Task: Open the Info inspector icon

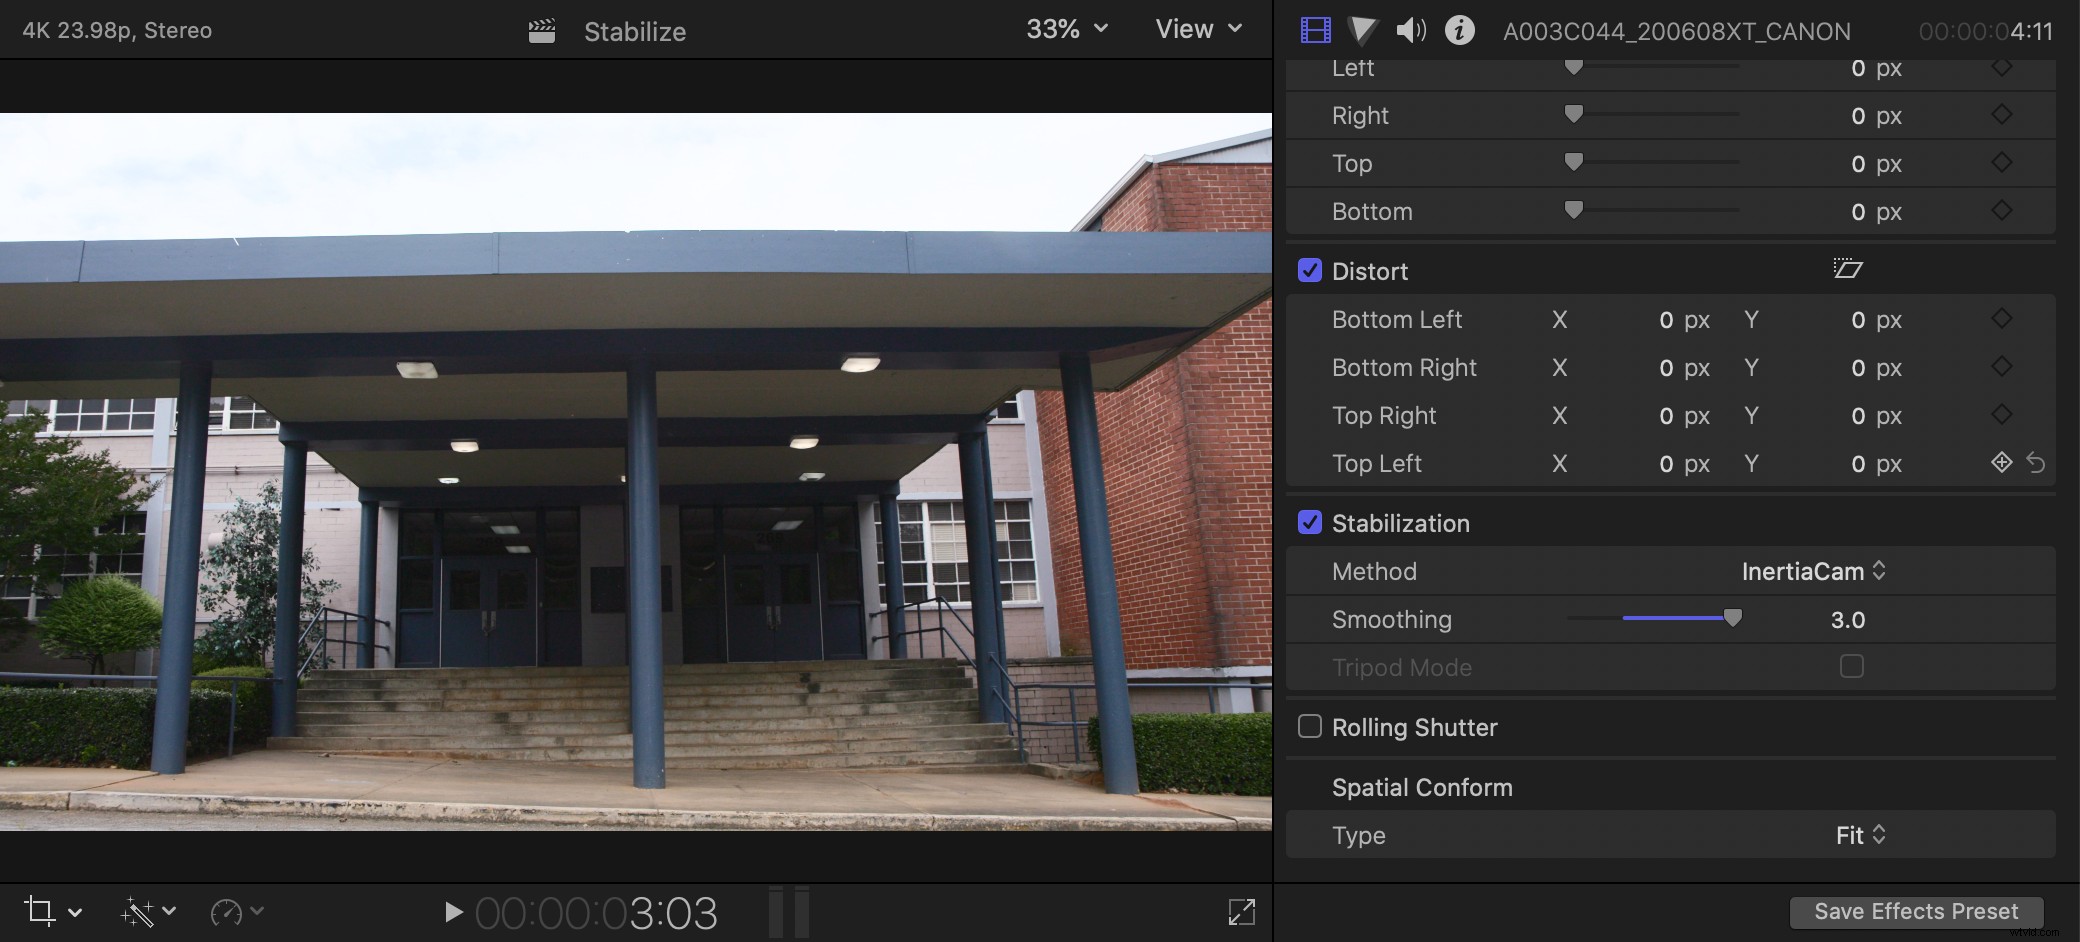Action: 1459,29
